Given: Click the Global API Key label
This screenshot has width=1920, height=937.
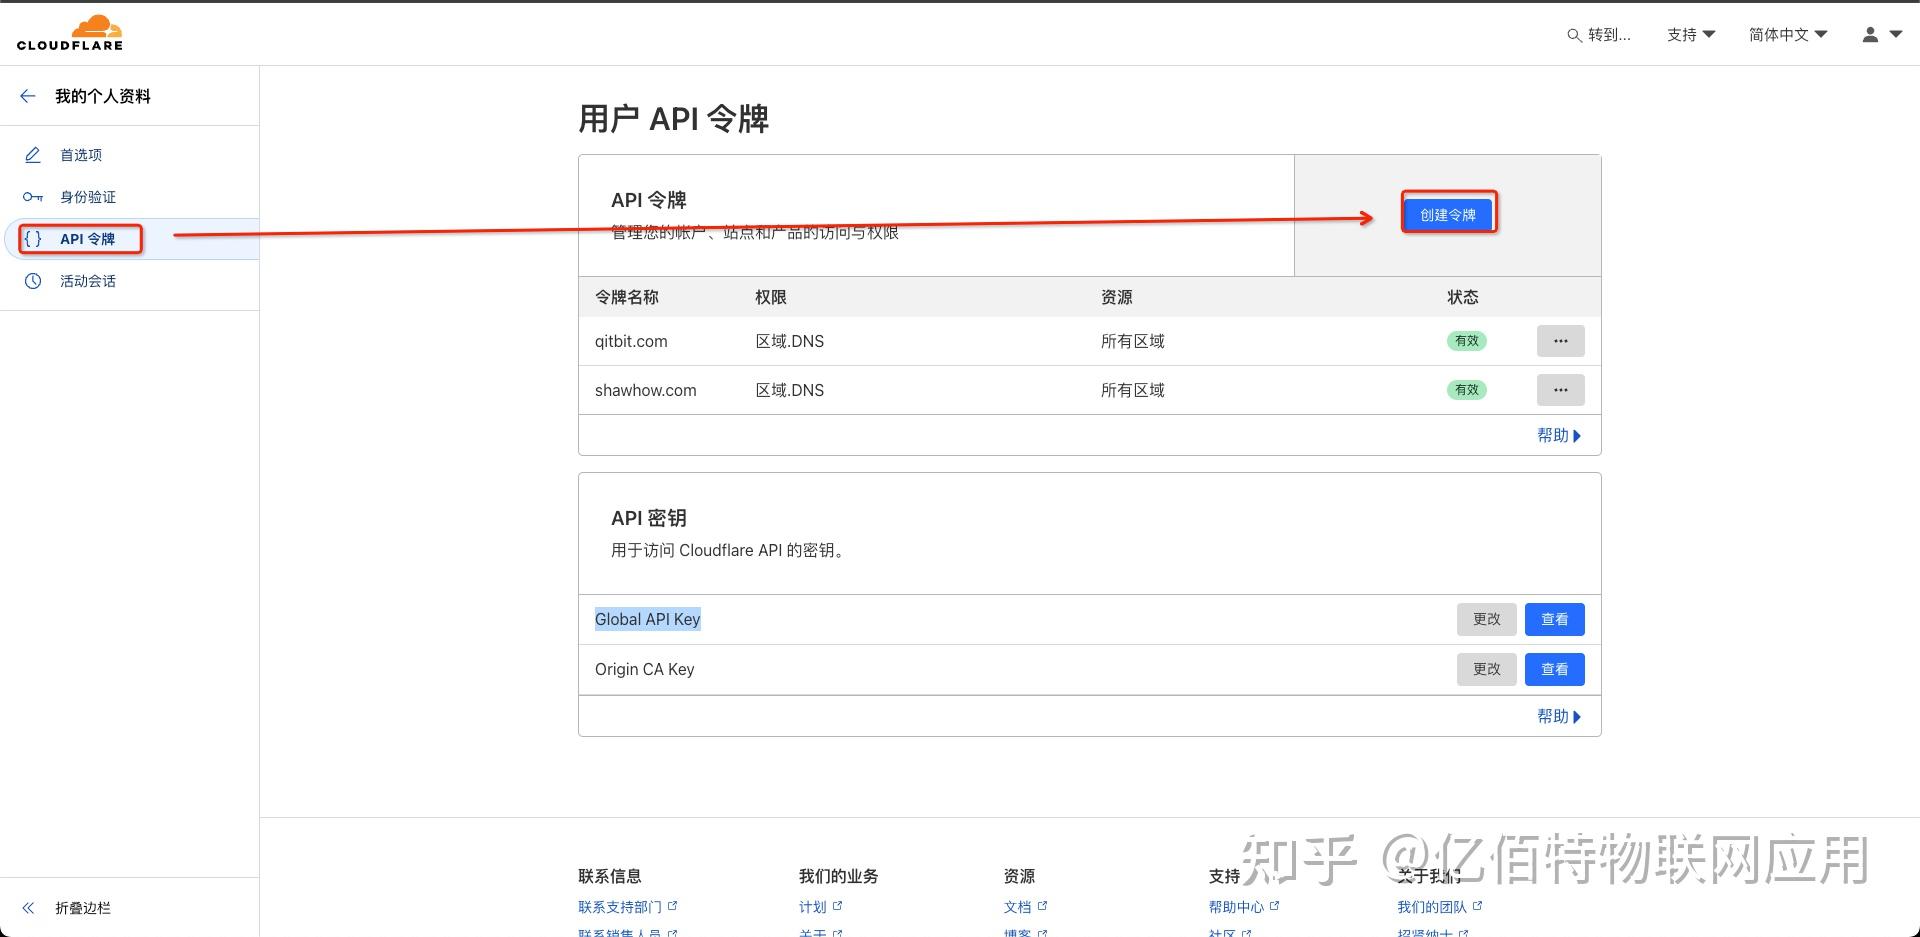Looking at the screenshot, I should pyautogui.click(x=648, y=619).
